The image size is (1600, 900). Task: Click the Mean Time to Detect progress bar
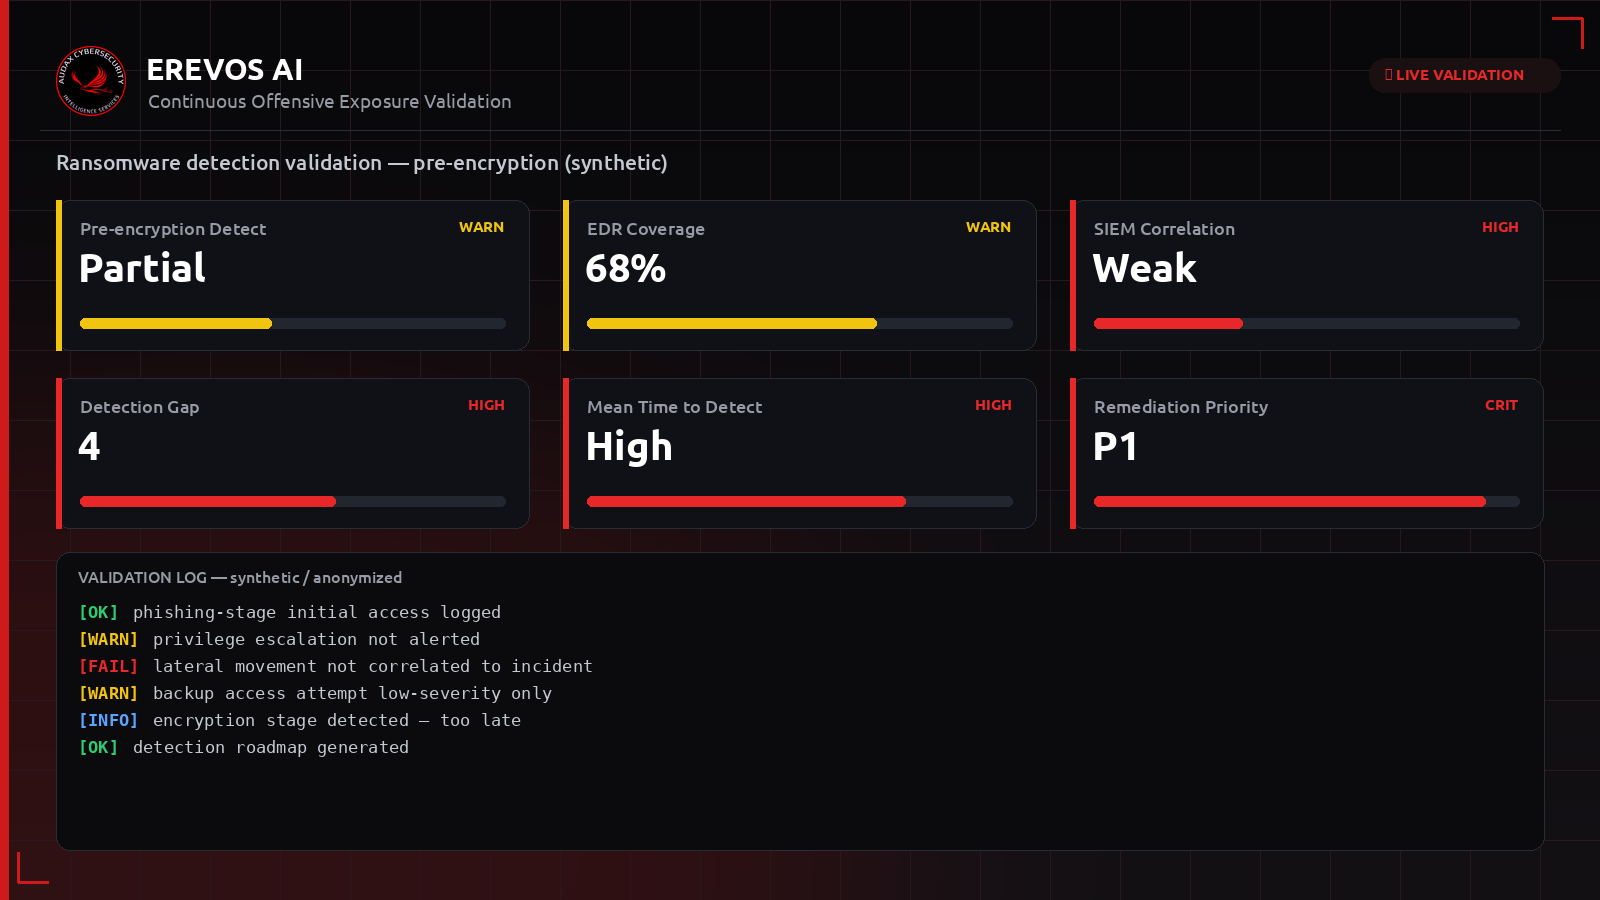tap(800, 501)
